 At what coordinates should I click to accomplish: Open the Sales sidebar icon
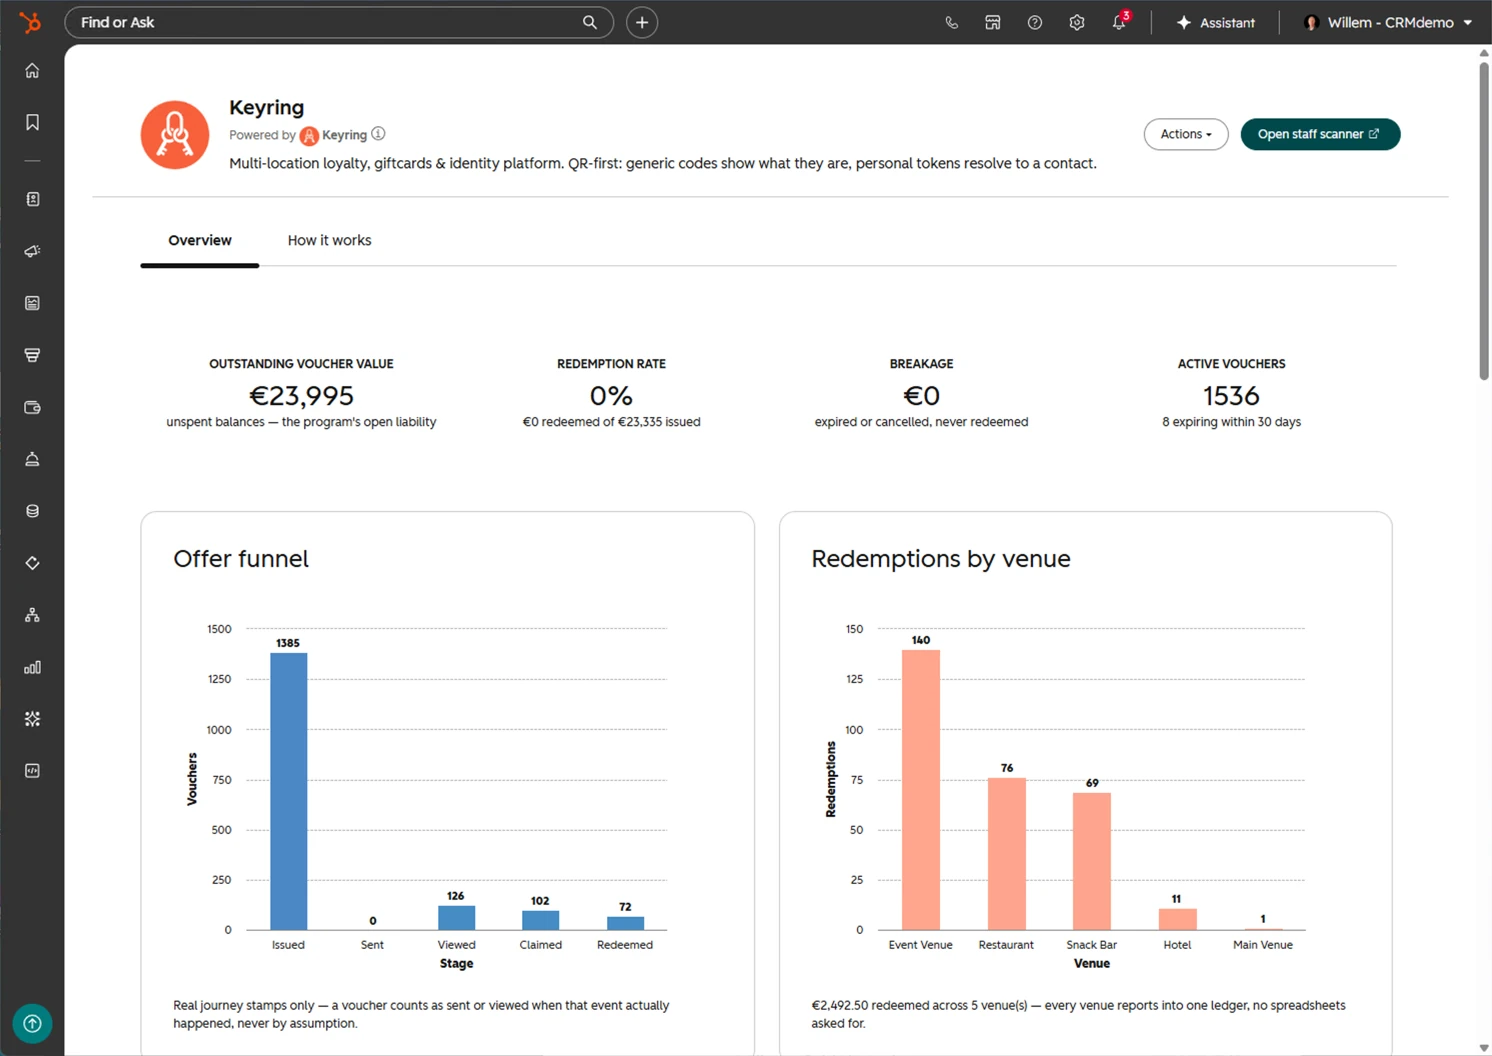[32, 355]
